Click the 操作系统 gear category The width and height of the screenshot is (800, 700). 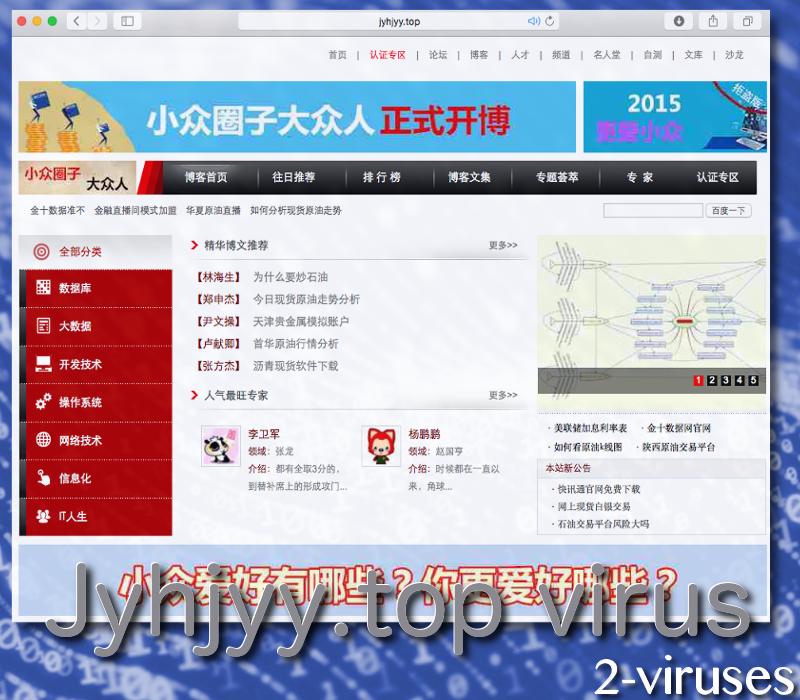tap(43, 402)
